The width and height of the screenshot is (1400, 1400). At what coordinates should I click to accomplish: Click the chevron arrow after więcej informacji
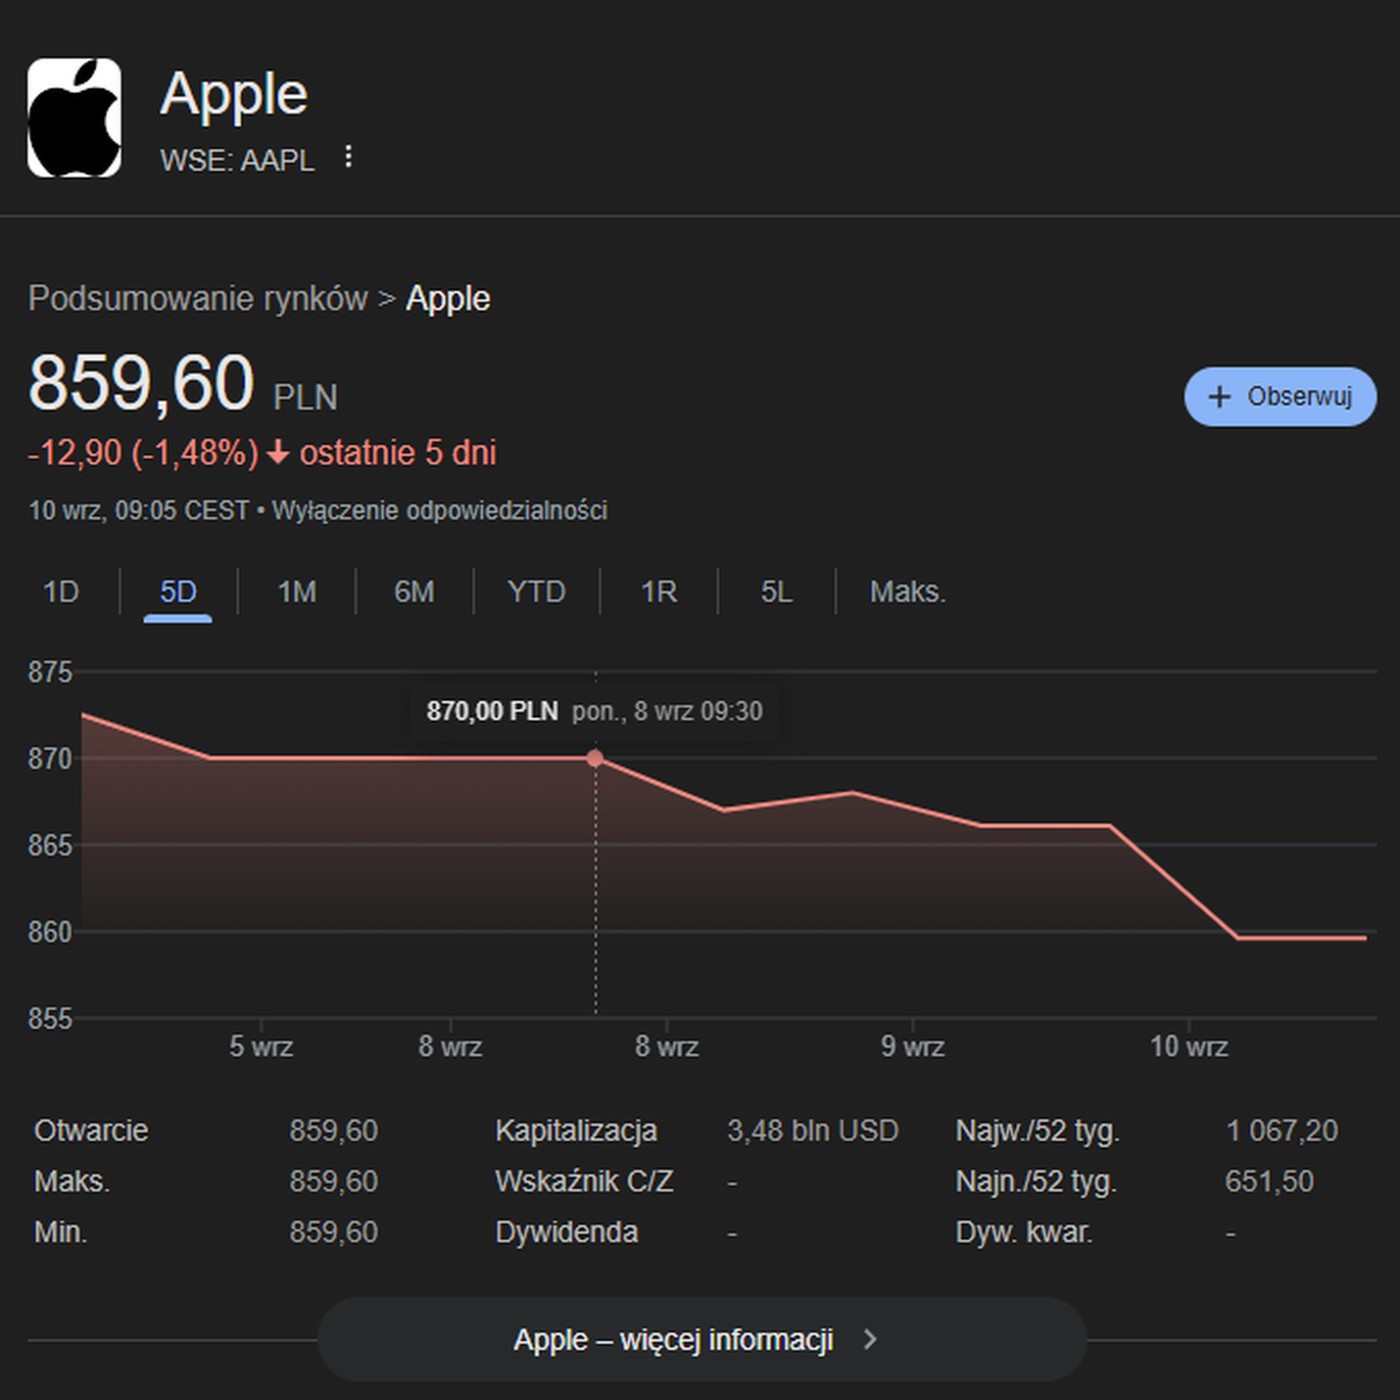[x=870, y=1339]
